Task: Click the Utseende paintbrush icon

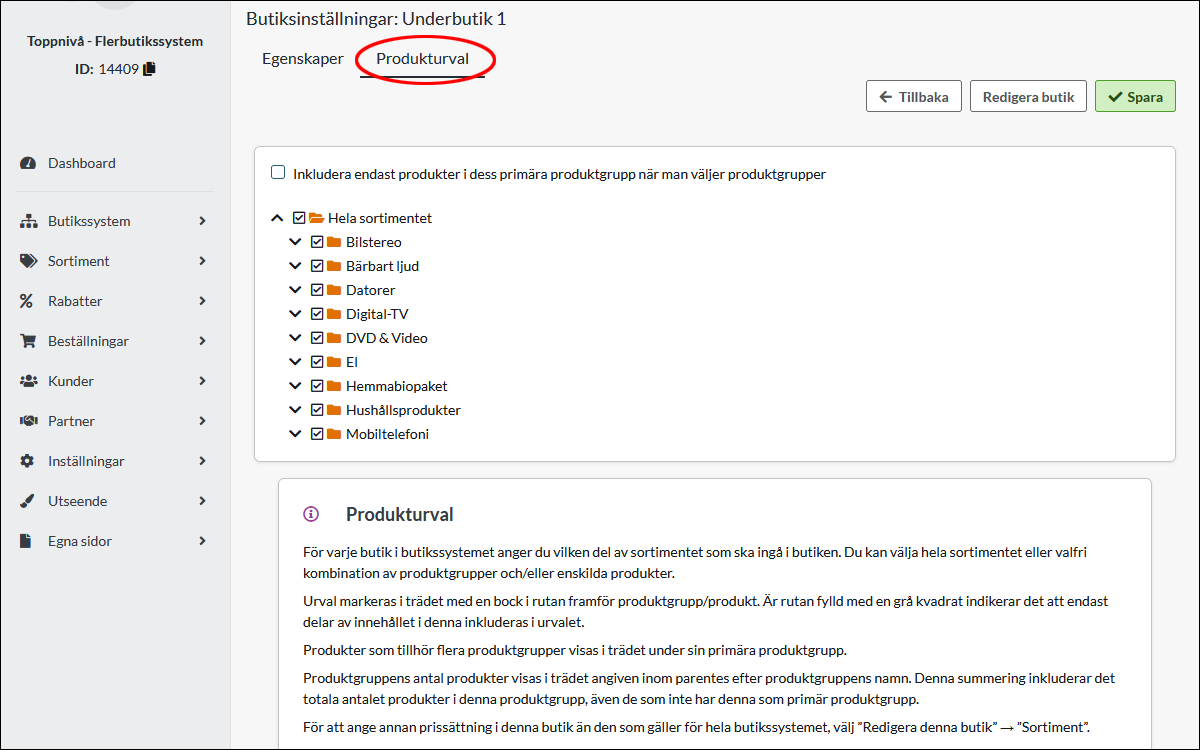Action: 28,501
